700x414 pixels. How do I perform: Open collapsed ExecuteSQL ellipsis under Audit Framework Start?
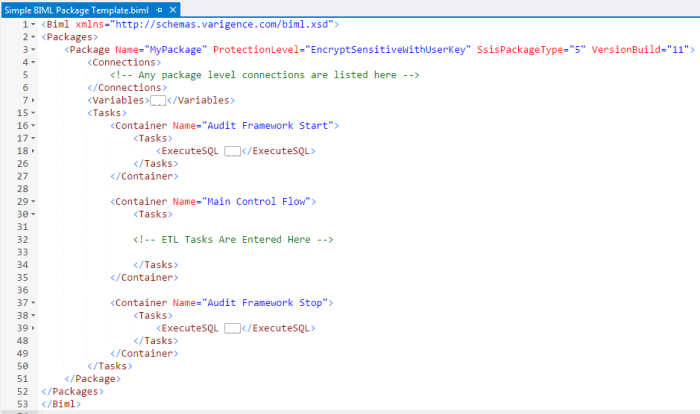tap(232, 151)
